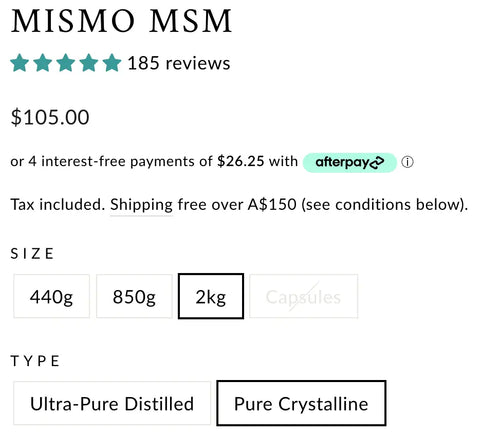Image resolution: width=480 pixels, height=434 pixels.
Task: Open the Shipping policy link
Action: (141, 205)
